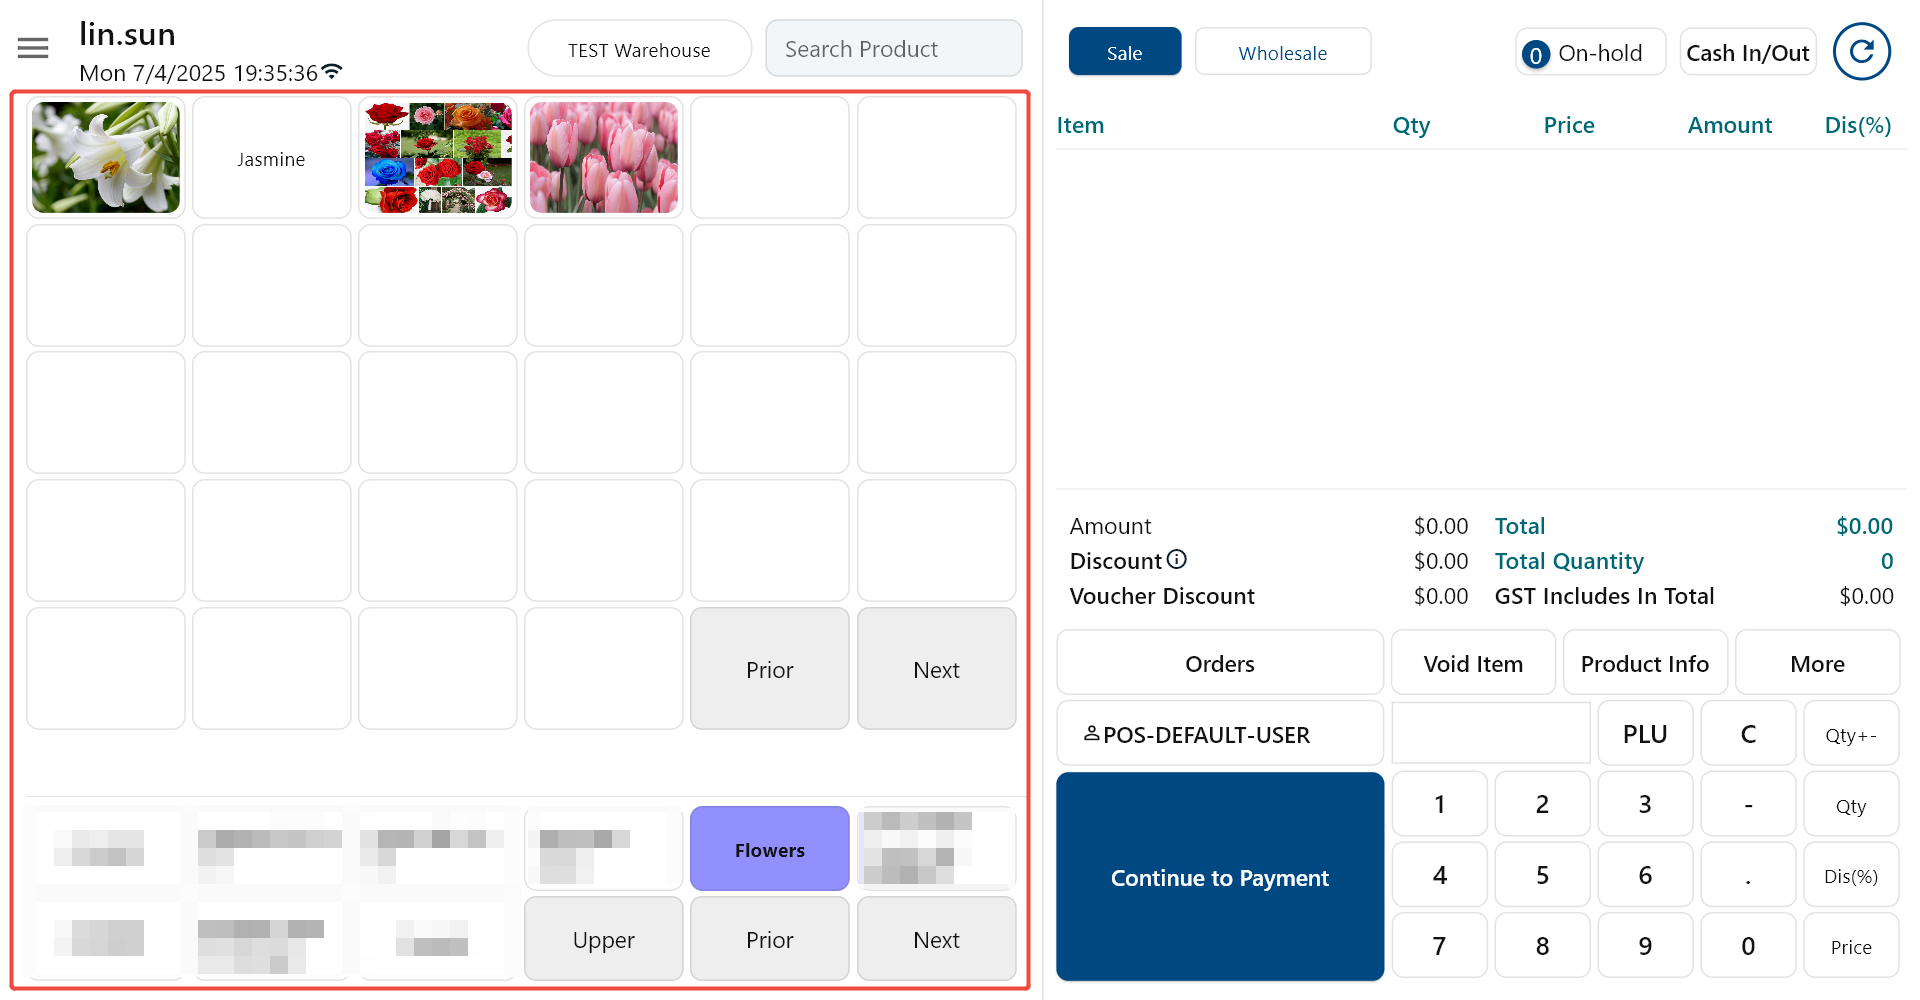Select the POS-DEFAULT-USER customer

tap(1219, 734)
